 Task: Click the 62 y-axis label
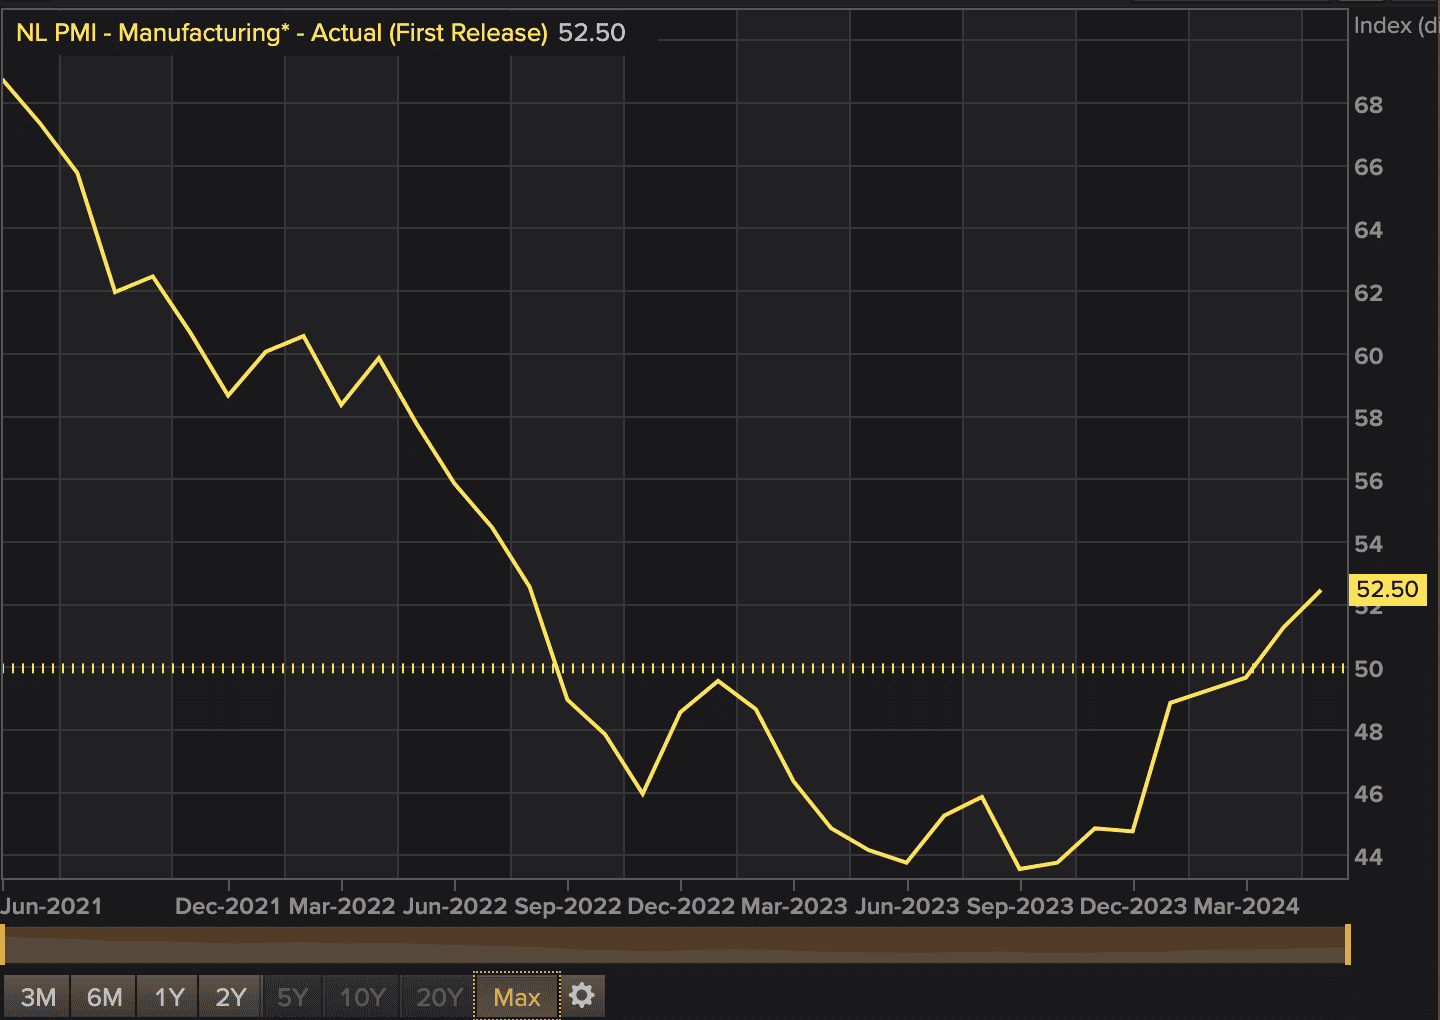(1368, 293)
